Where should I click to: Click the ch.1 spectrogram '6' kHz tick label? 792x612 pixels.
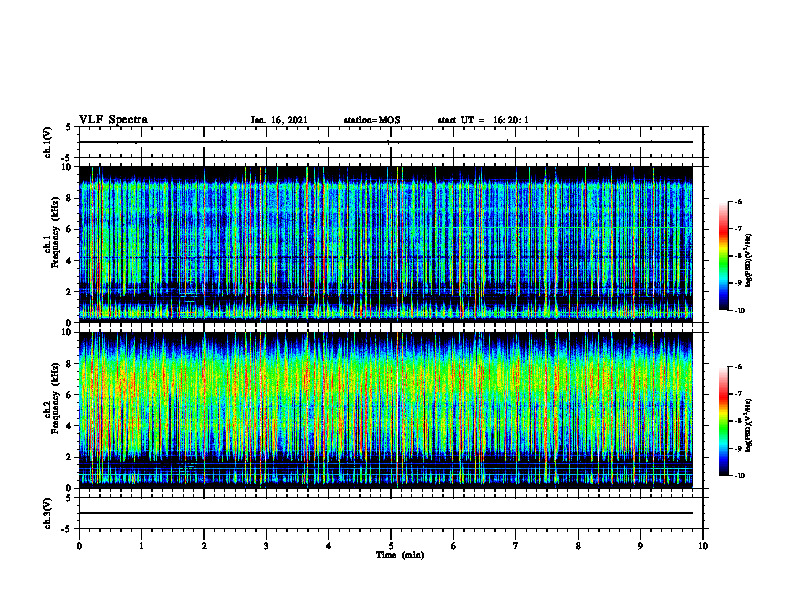pyautogui.click(x=70, y=230)
